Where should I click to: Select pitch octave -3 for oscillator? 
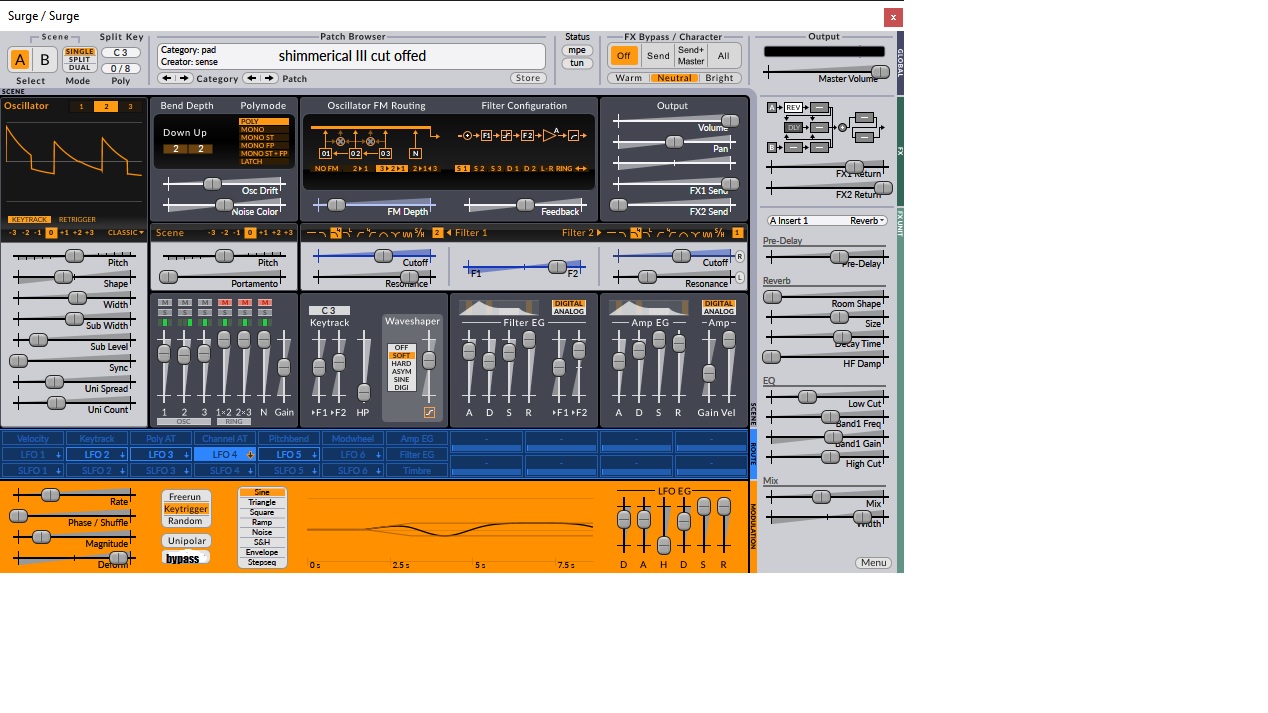(x=12, y=233)
